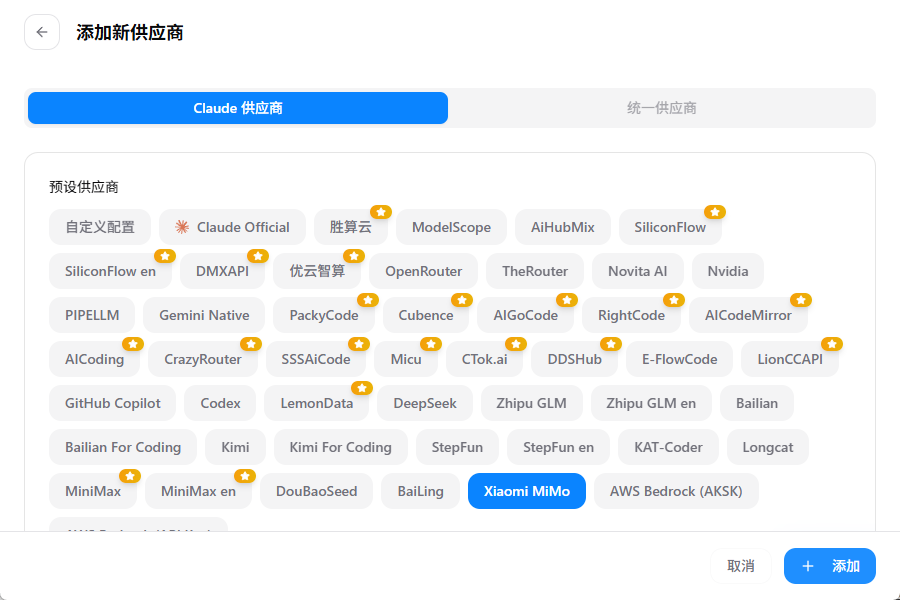Select Zhipu GLM preset

[x=532, y=403]
